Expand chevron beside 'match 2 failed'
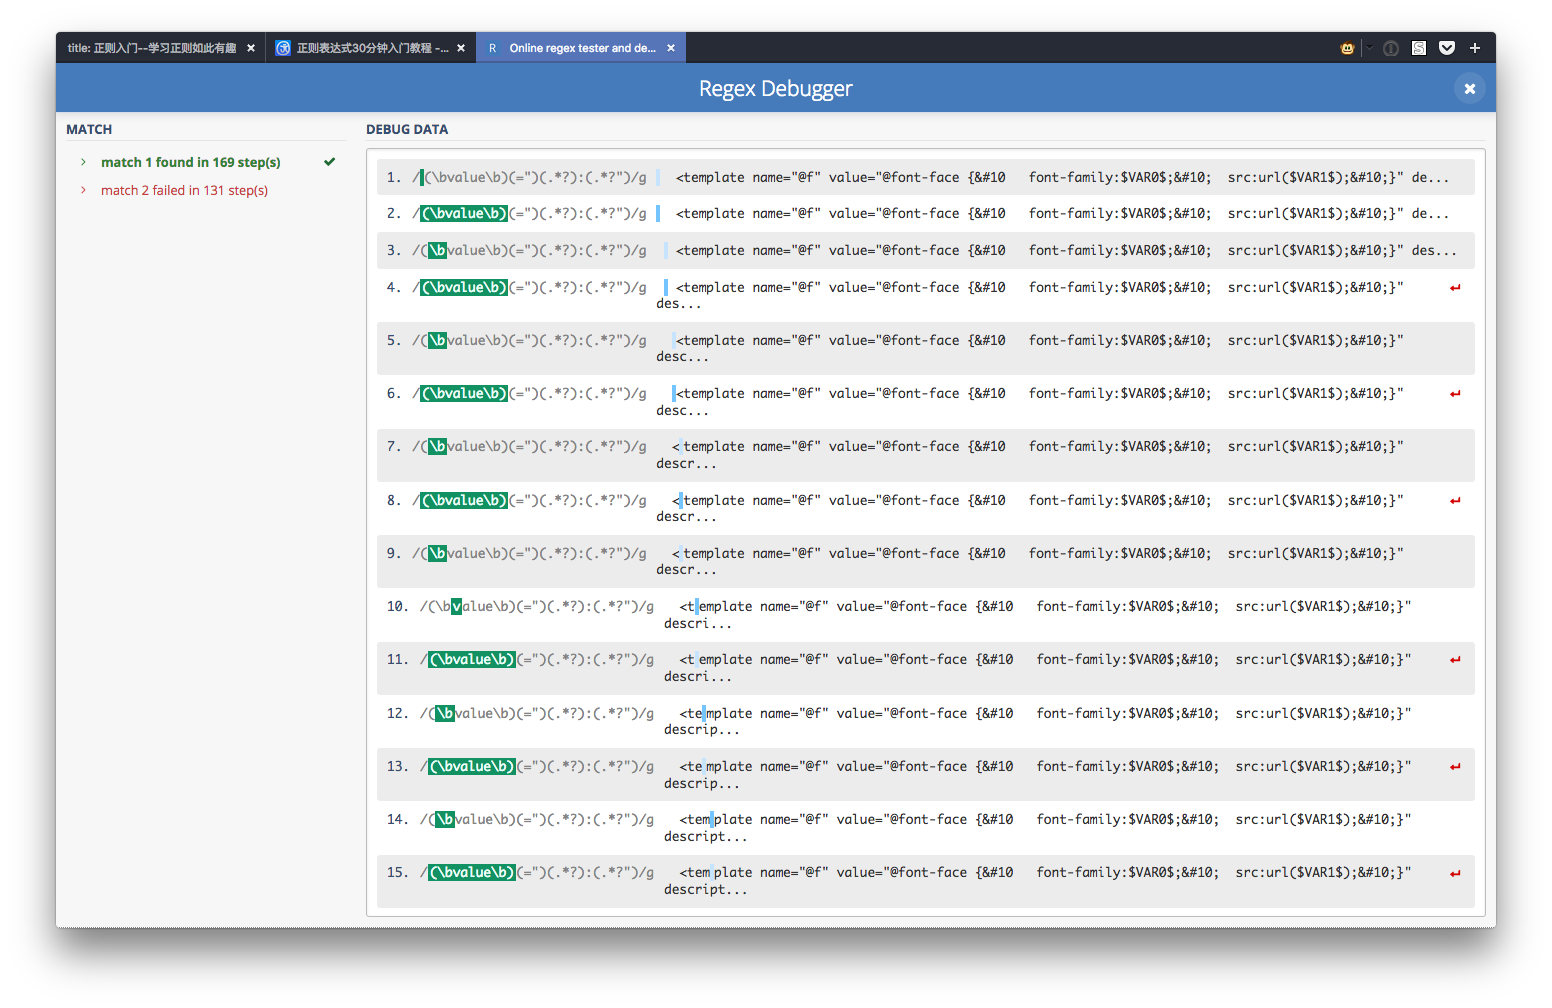The height and width of the screenshot is (1008, 1552). [x=83, y=190]
